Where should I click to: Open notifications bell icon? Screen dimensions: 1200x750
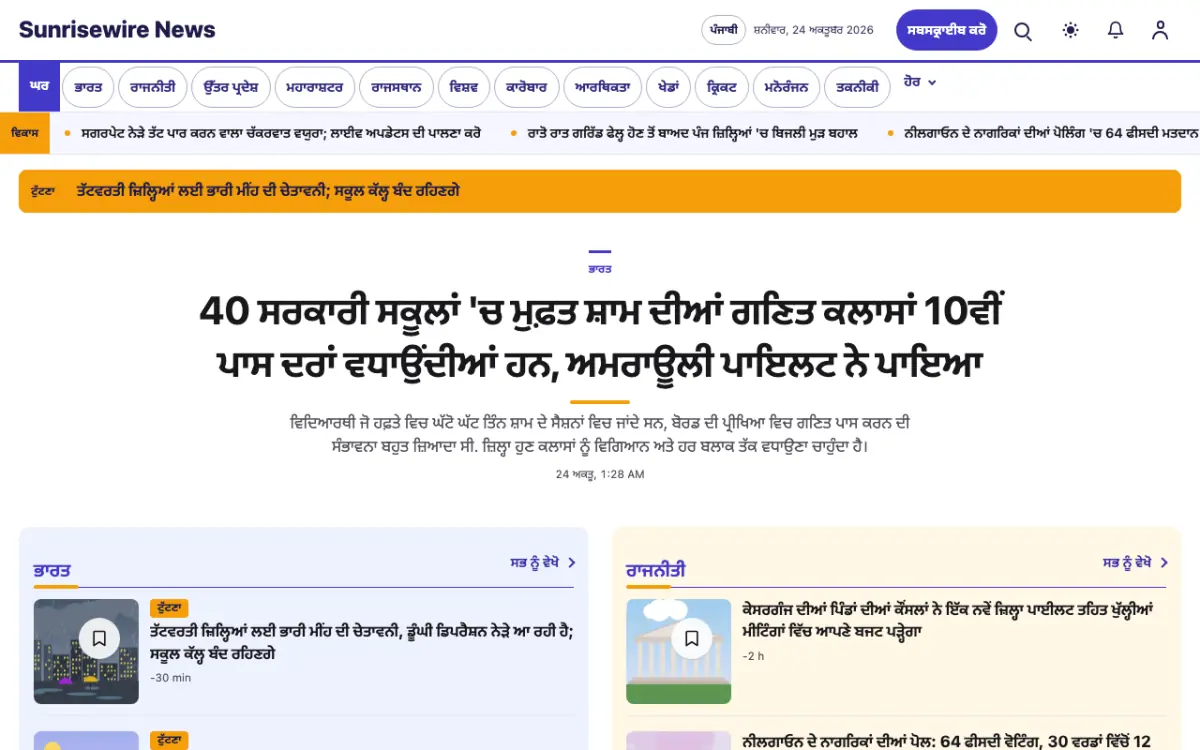pyautogui.click(x=1116, y=30)
